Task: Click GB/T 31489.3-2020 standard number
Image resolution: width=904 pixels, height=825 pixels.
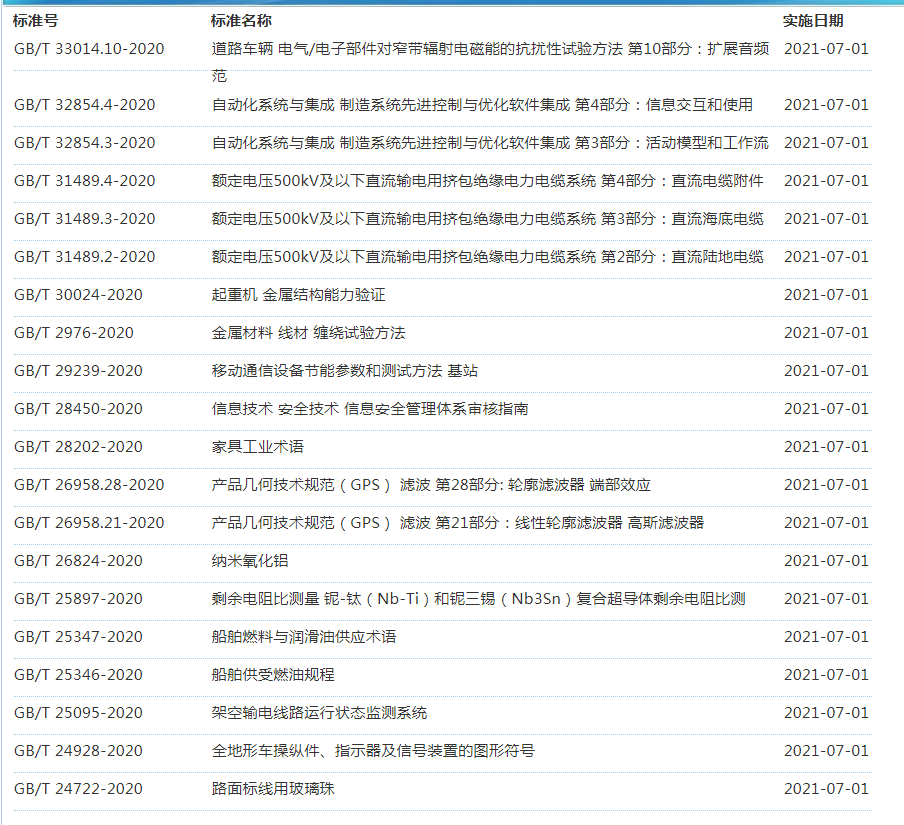Action: pyautogui.click(x=84, y=219)
